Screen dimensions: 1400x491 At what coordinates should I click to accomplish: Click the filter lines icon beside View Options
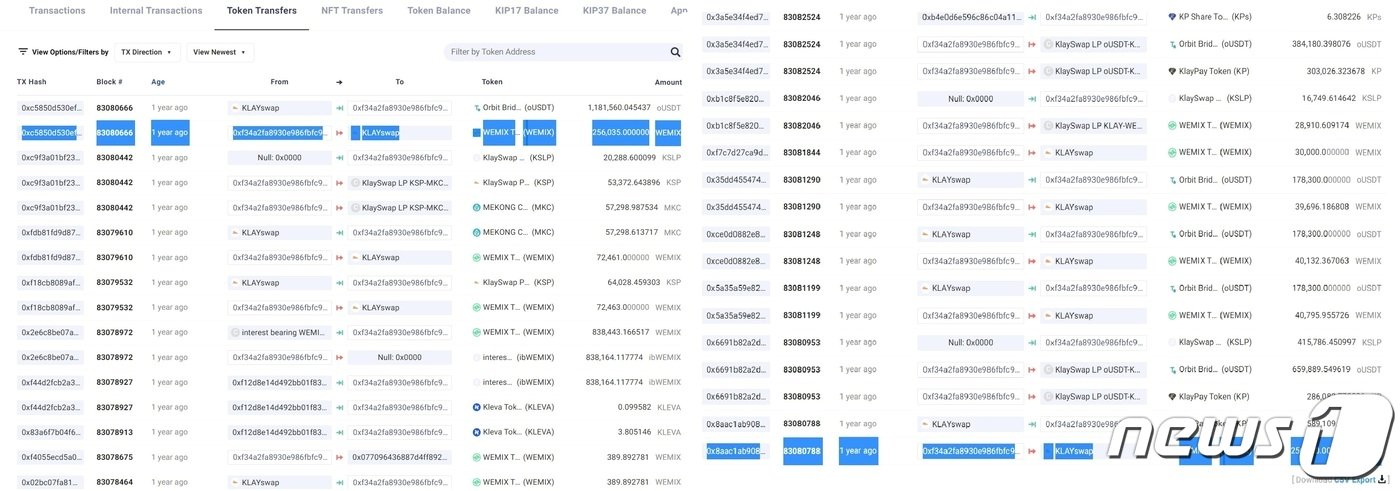pyautogui.click(x=23, y=52)
